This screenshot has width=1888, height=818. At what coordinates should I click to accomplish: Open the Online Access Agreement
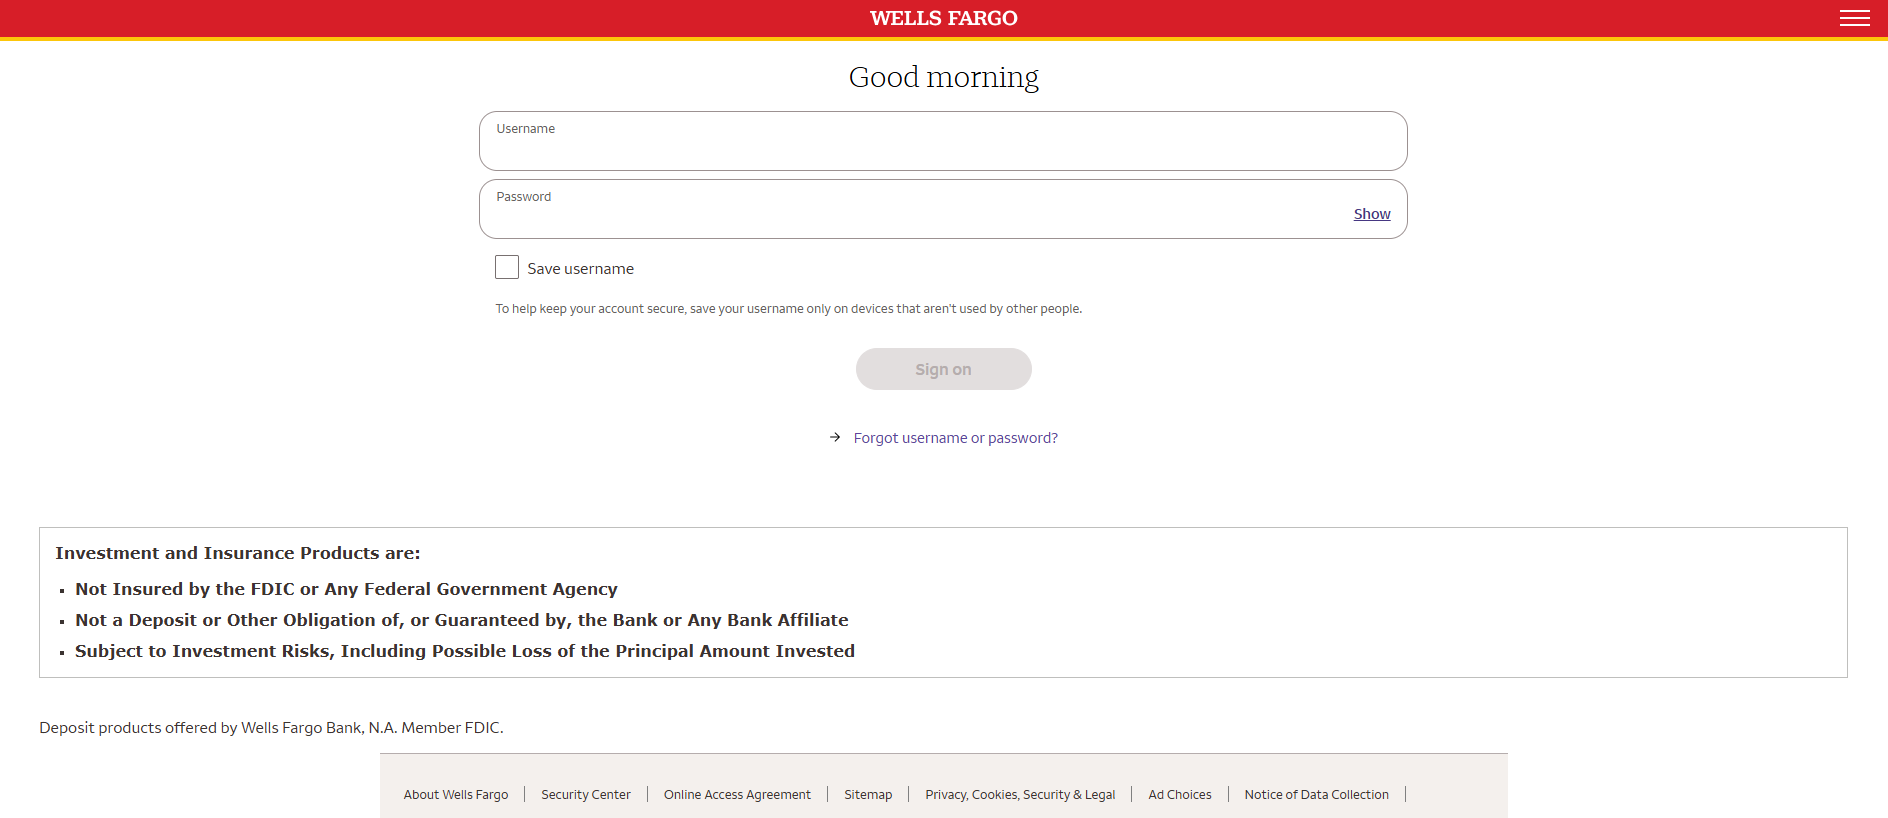coord(737,795)
